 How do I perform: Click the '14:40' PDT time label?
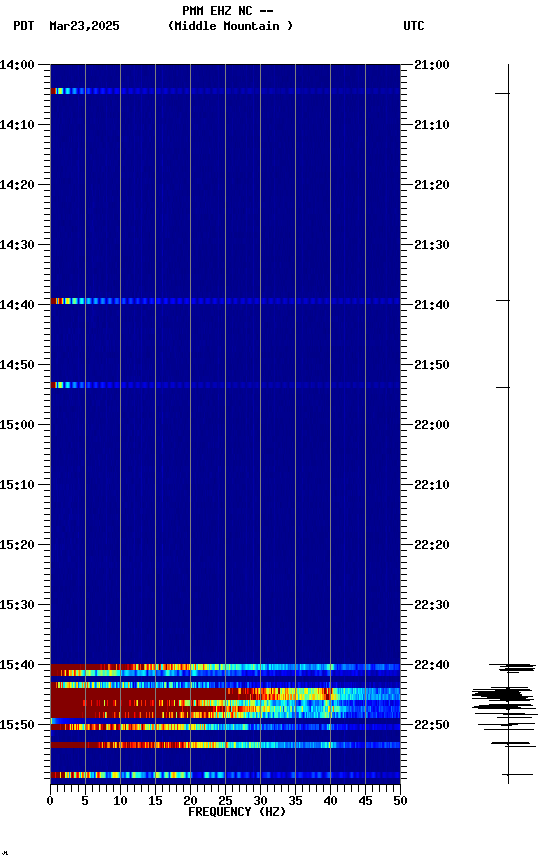pyautogui.click(x=17, y=305)
